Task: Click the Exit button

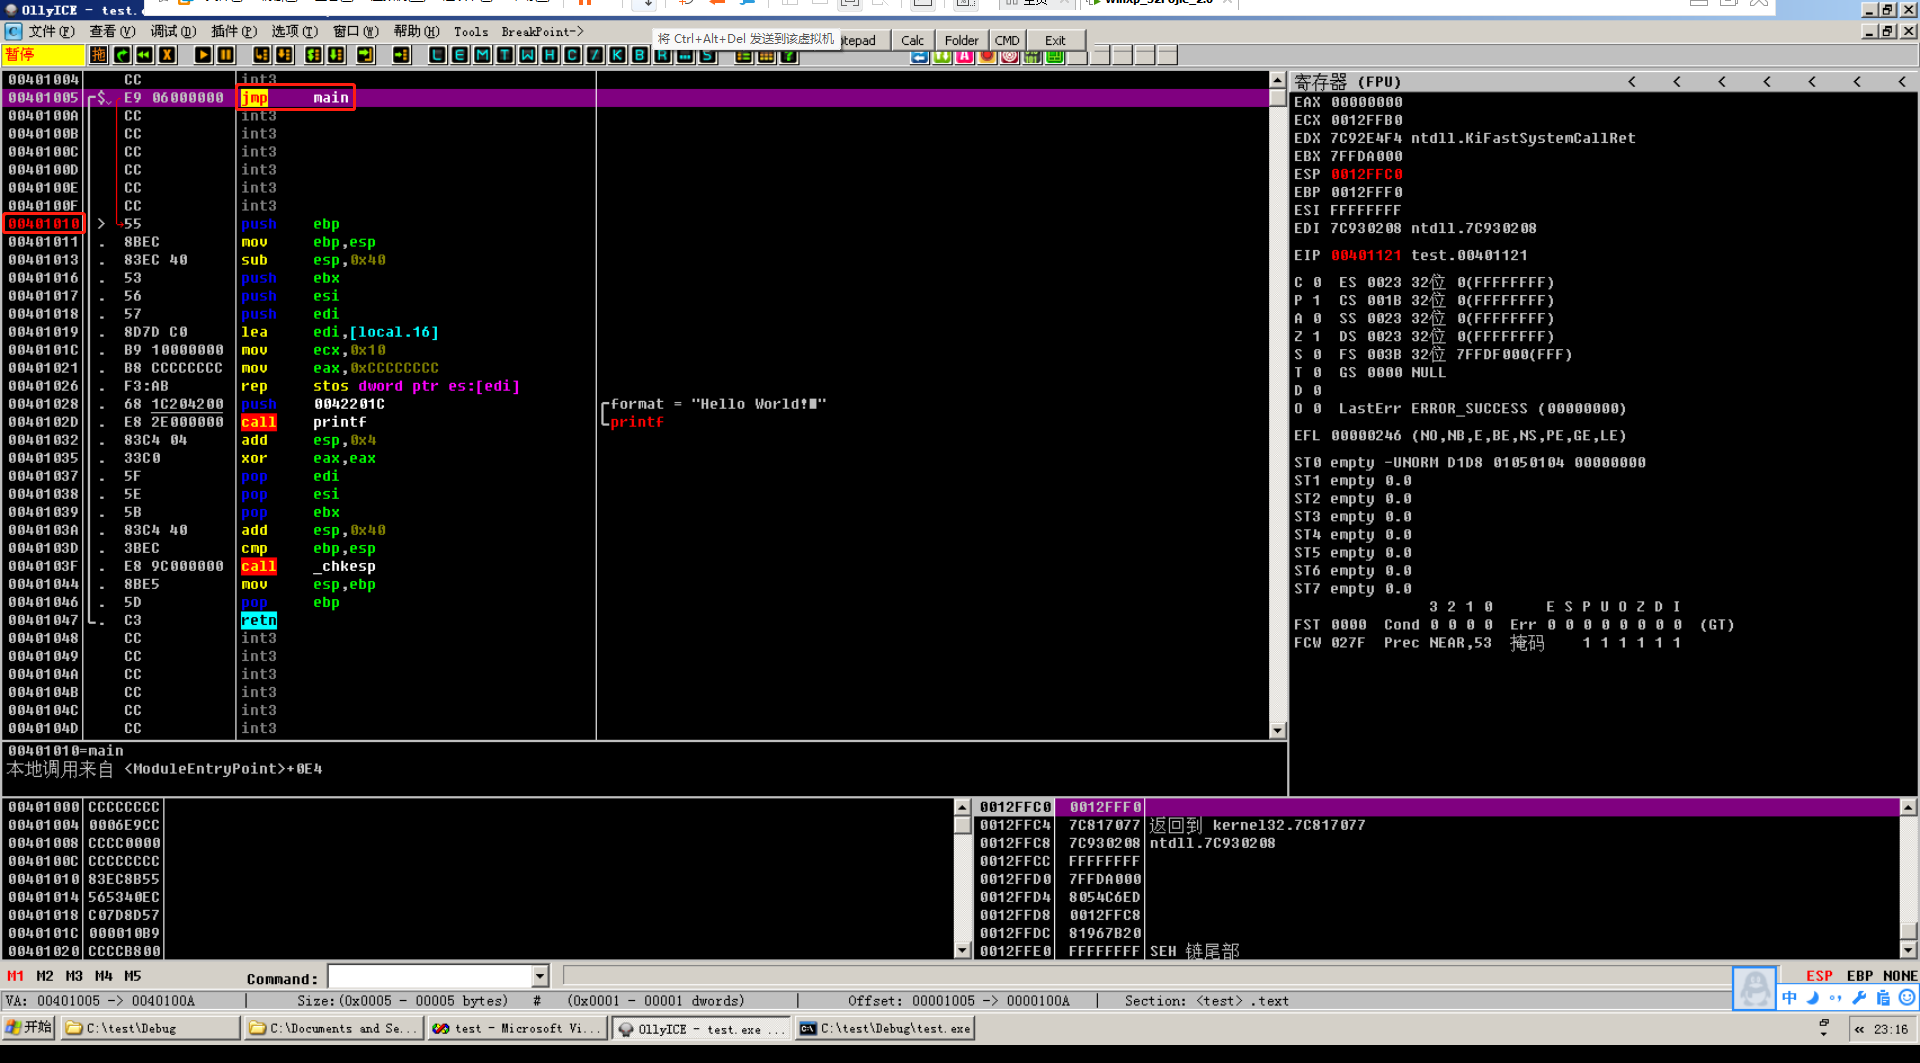Action: point(1055,40)
